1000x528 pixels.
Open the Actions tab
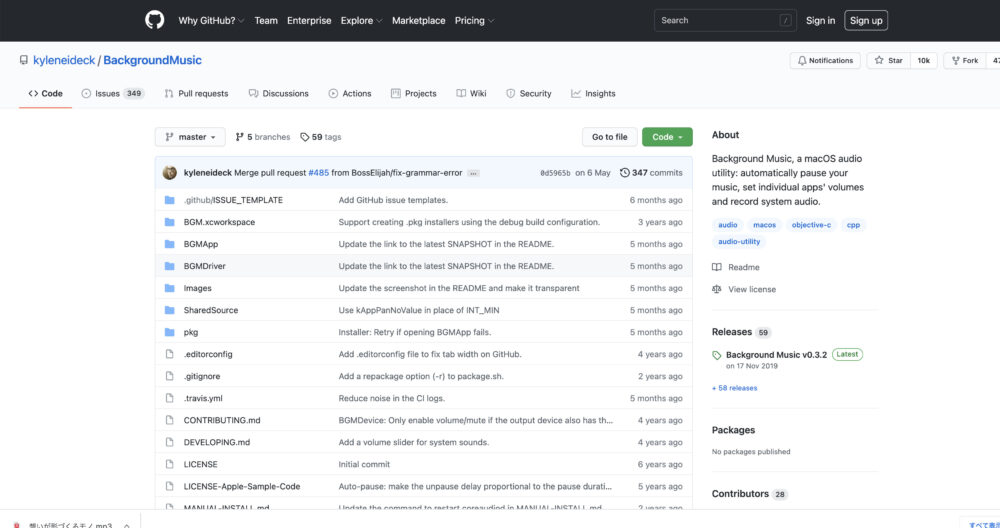click(x=349, y=94)
